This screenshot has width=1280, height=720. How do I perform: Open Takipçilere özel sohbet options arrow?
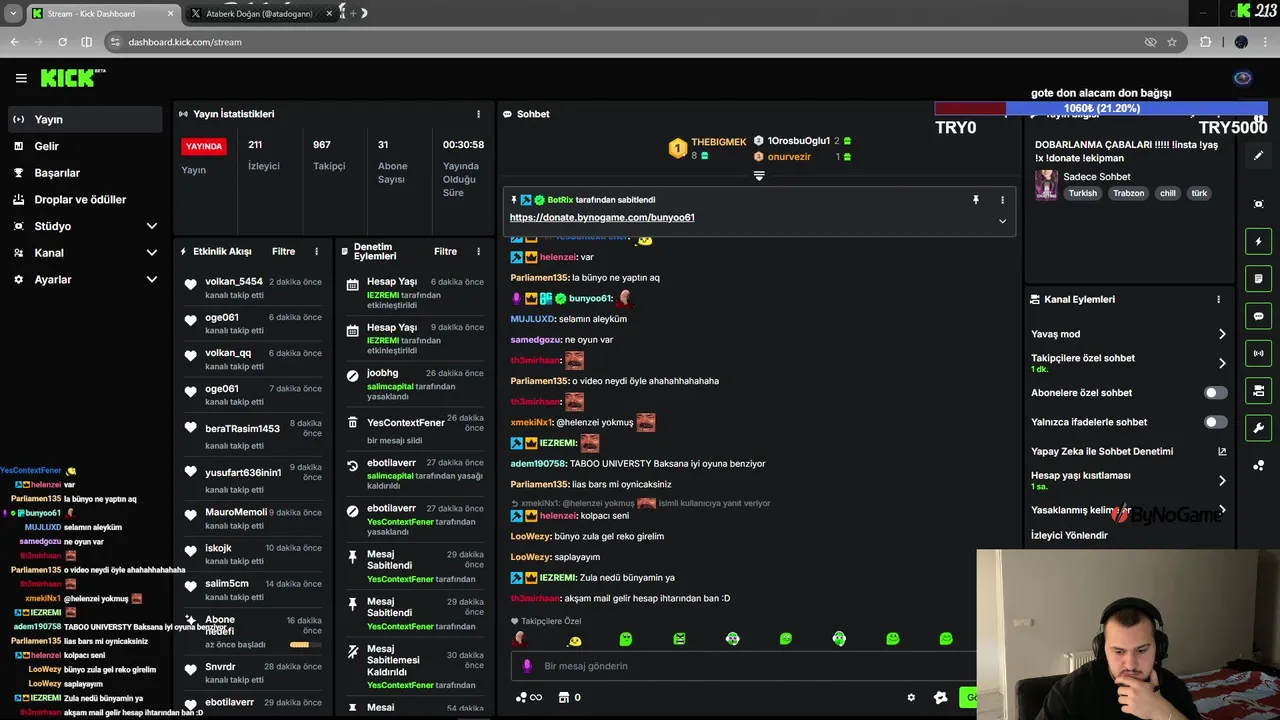[x=1222, y=363]
